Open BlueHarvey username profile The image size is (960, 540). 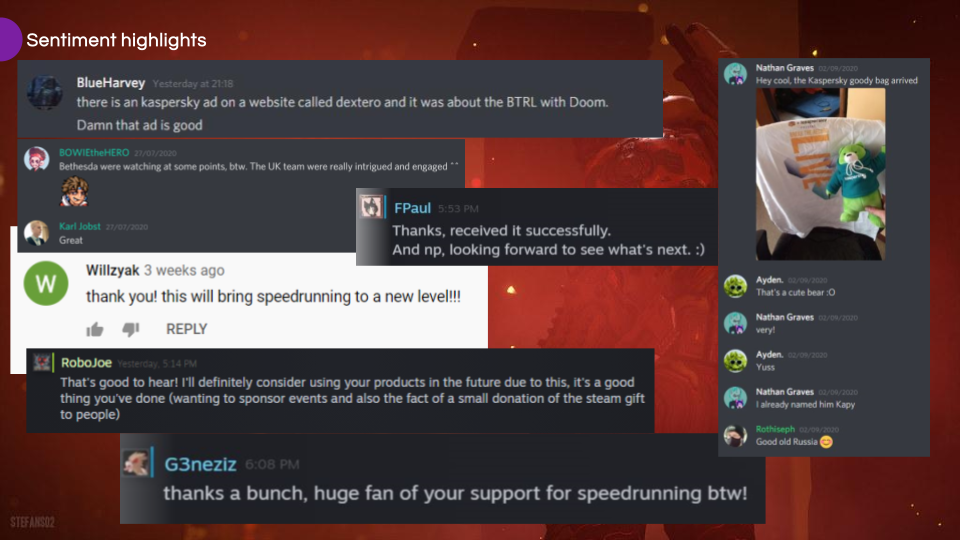(x=111, y=83)
